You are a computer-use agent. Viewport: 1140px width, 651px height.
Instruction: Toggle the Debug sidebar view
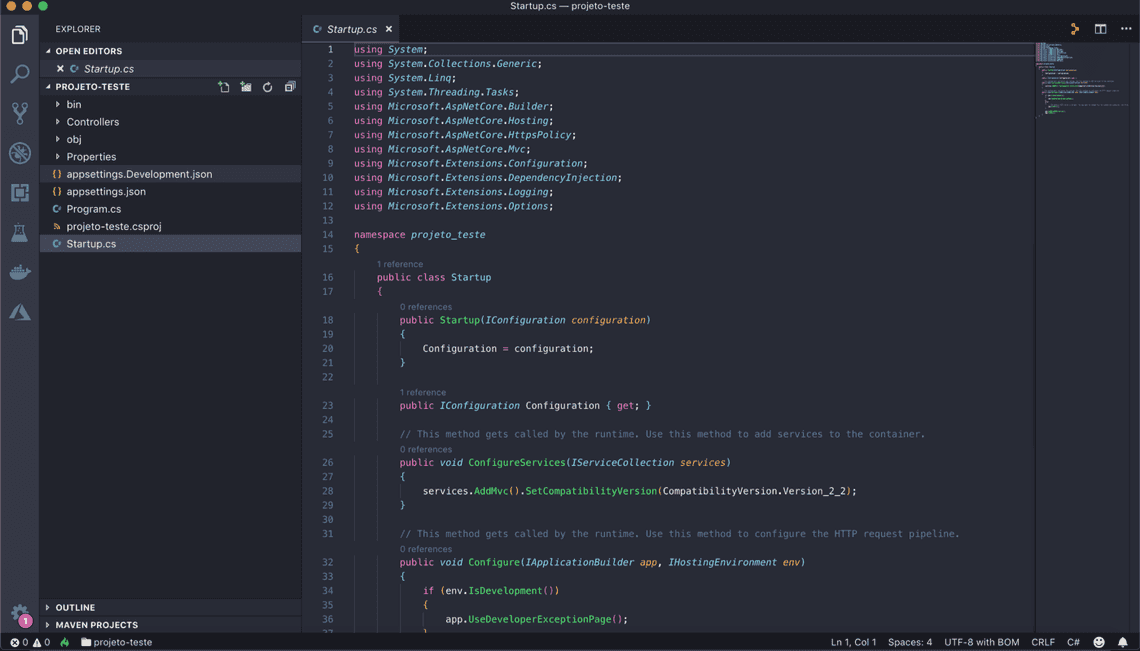pyautogui.click(x=18, y=153)
